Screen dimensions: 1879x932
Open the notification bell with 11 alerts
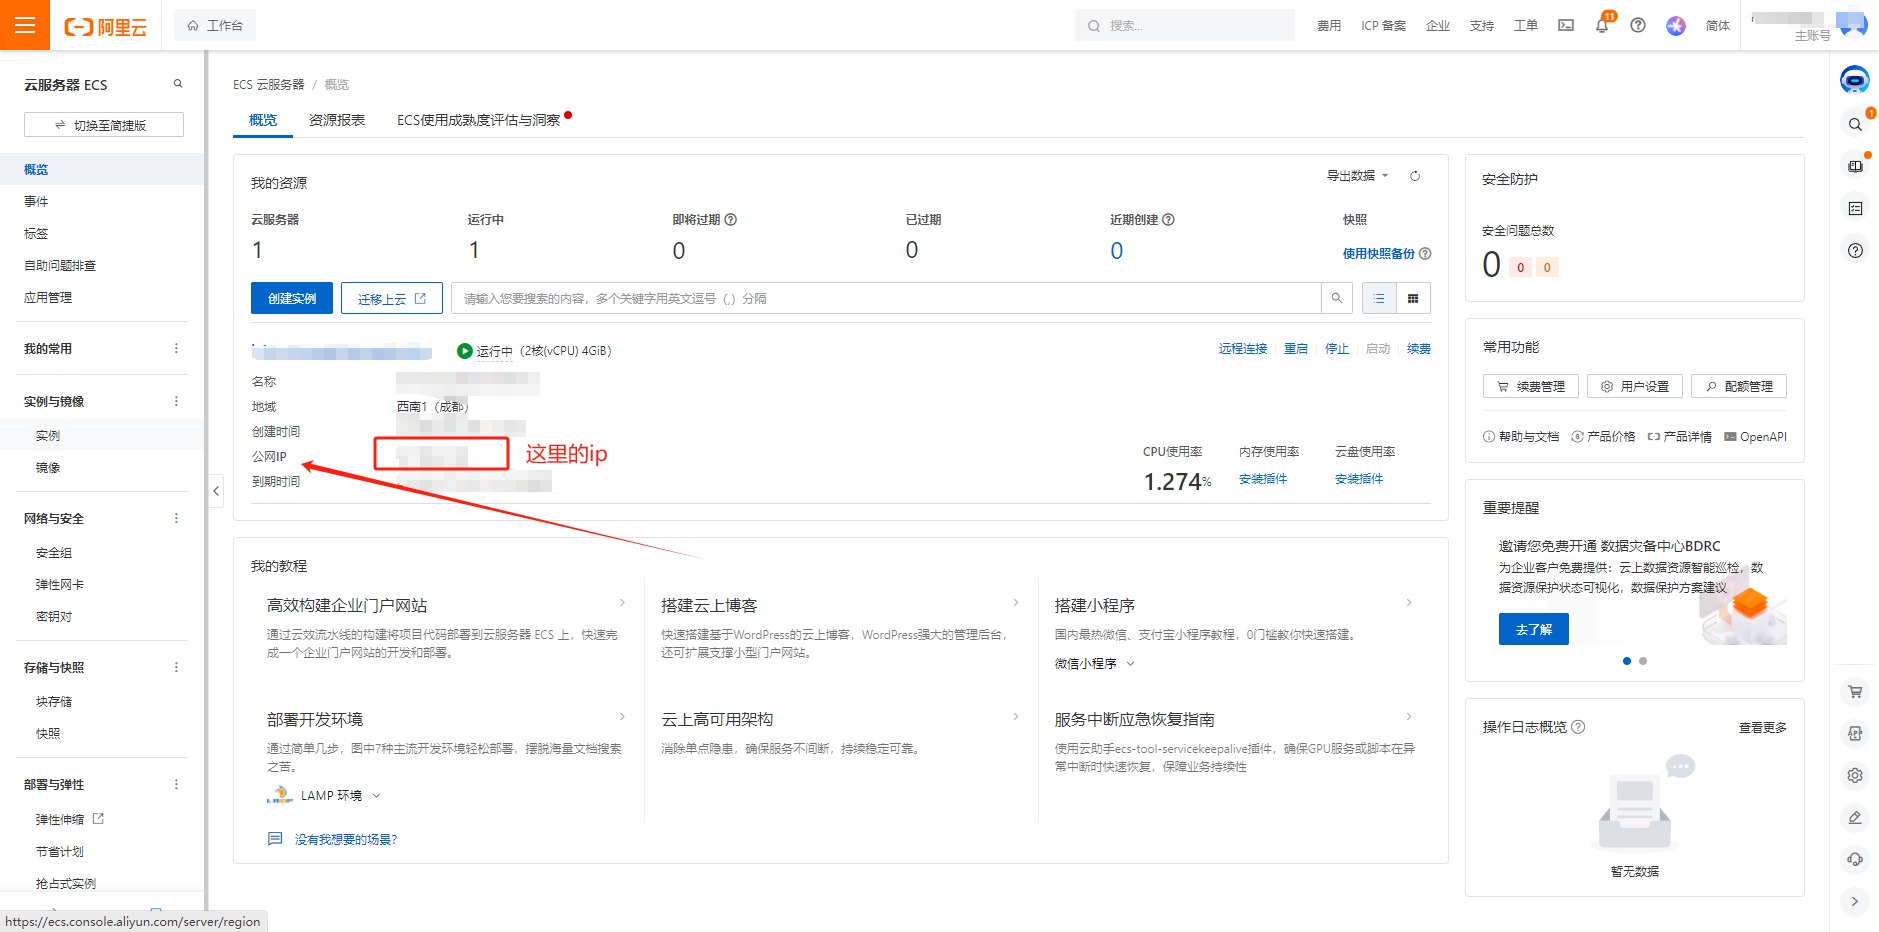point(1601,25)
